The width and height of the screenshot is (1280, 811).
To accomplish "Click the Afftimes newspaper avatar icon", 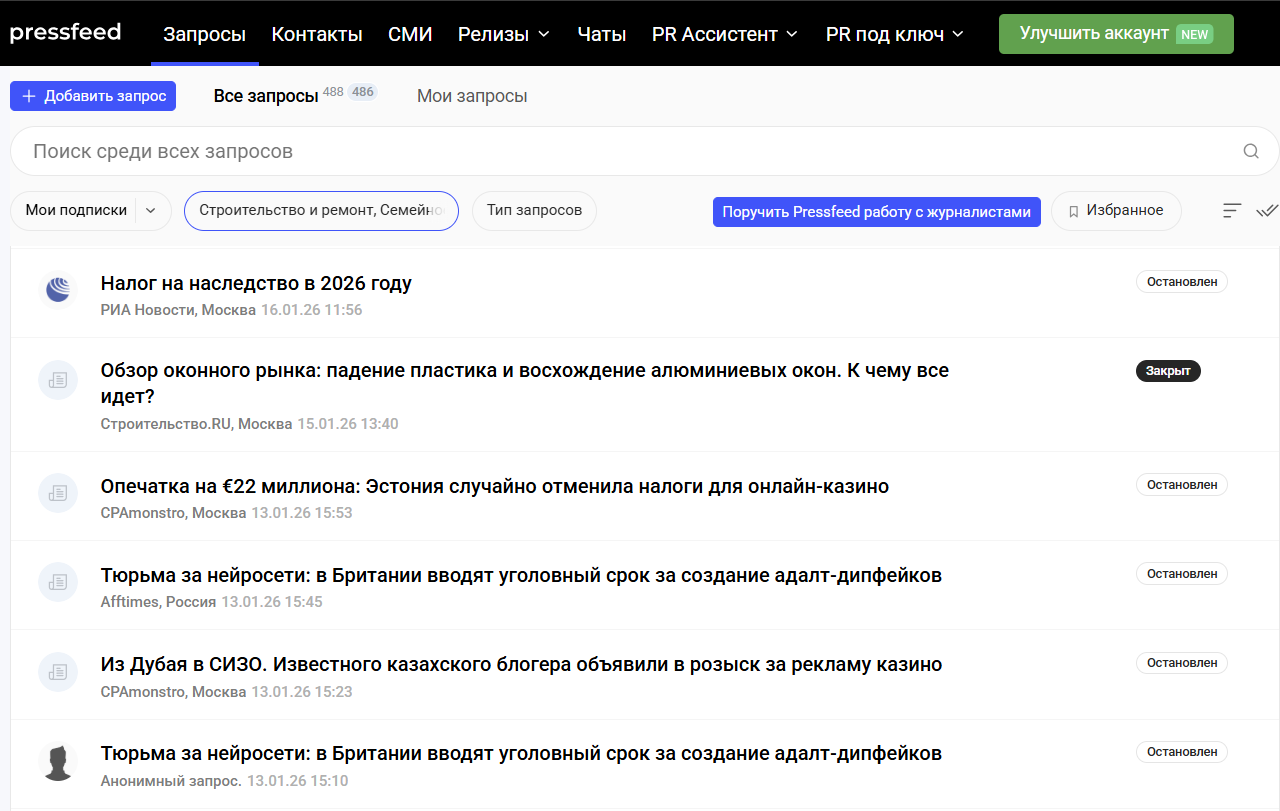I will (58, 583).
